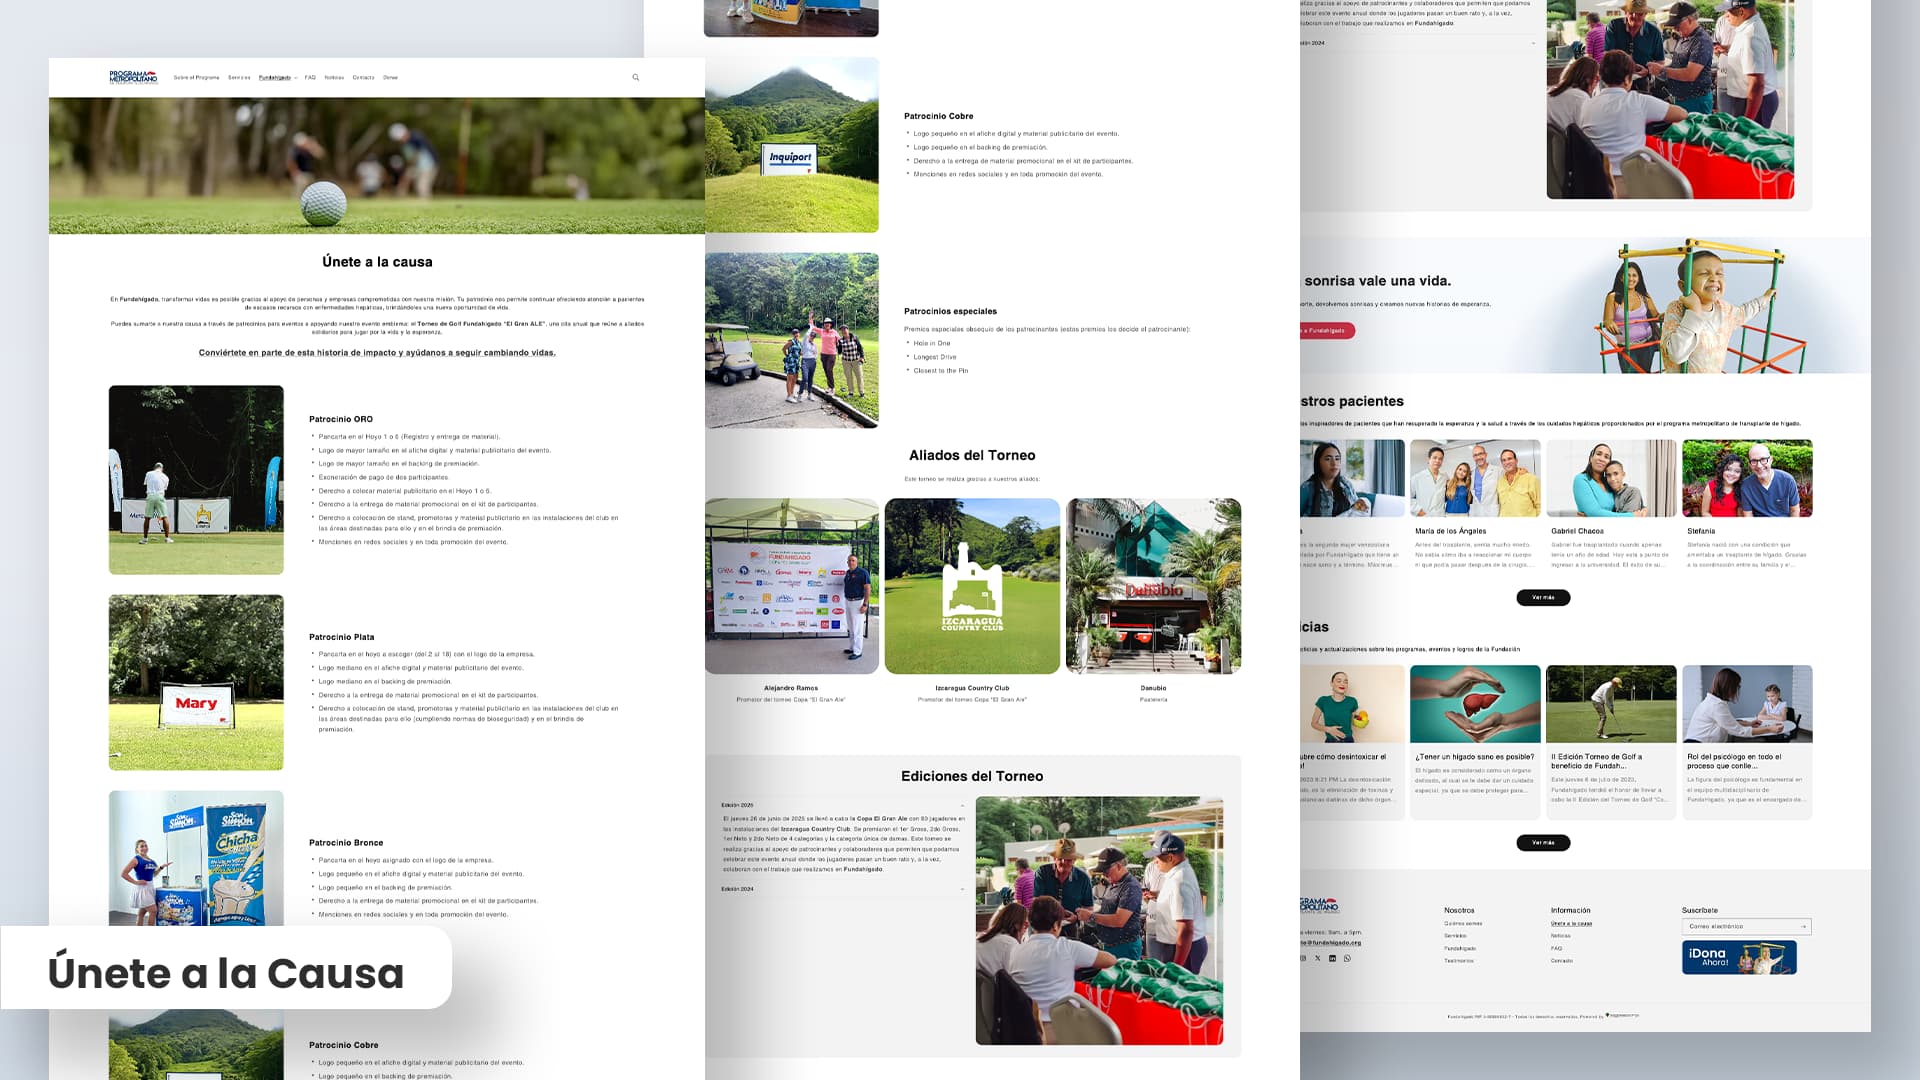Click the 'Patrocinio ORO' heading
The image size is (1920, 1080).
click(341, 420)
